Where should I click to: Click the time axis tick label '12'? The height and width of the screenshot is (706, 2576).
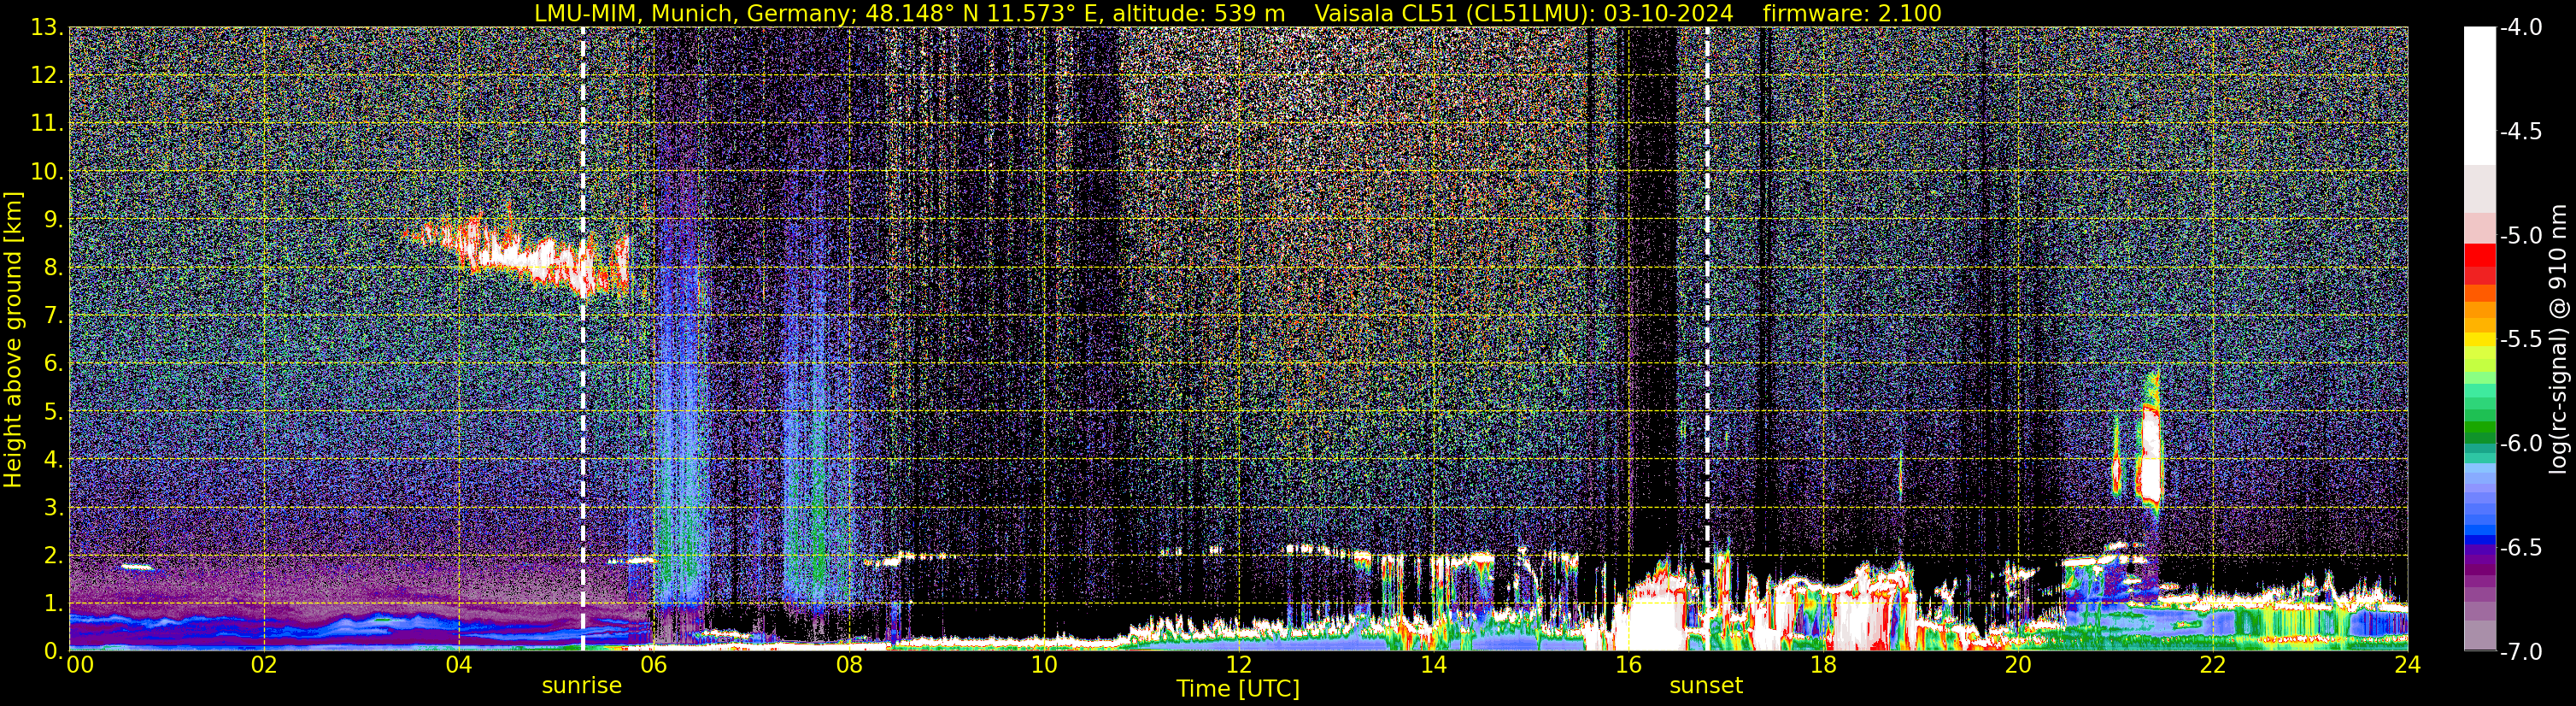point(1238,666)
